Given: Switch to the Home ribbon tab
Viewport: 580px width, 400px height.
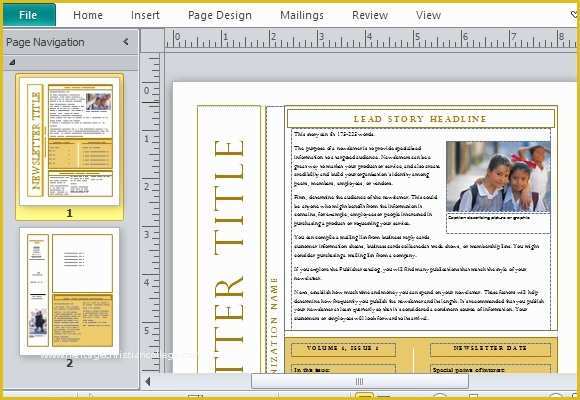Looking at the screenshot, I should [x=88, y=15].
